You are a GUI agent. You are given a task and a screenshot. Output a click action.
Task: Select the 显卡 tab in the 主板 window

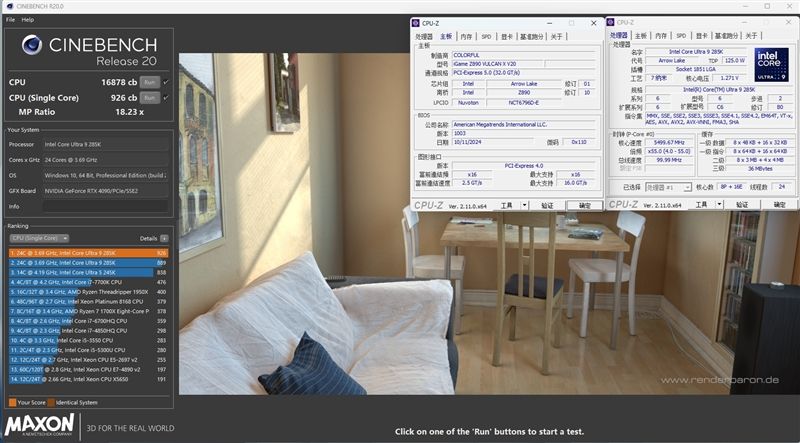[506, 37]
